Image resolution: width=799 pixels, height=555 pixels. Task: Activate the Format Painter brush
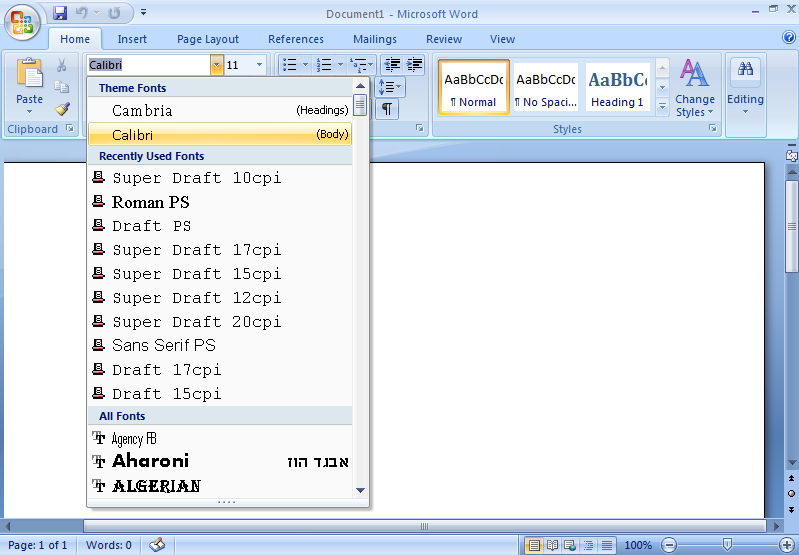click(62, 109)
